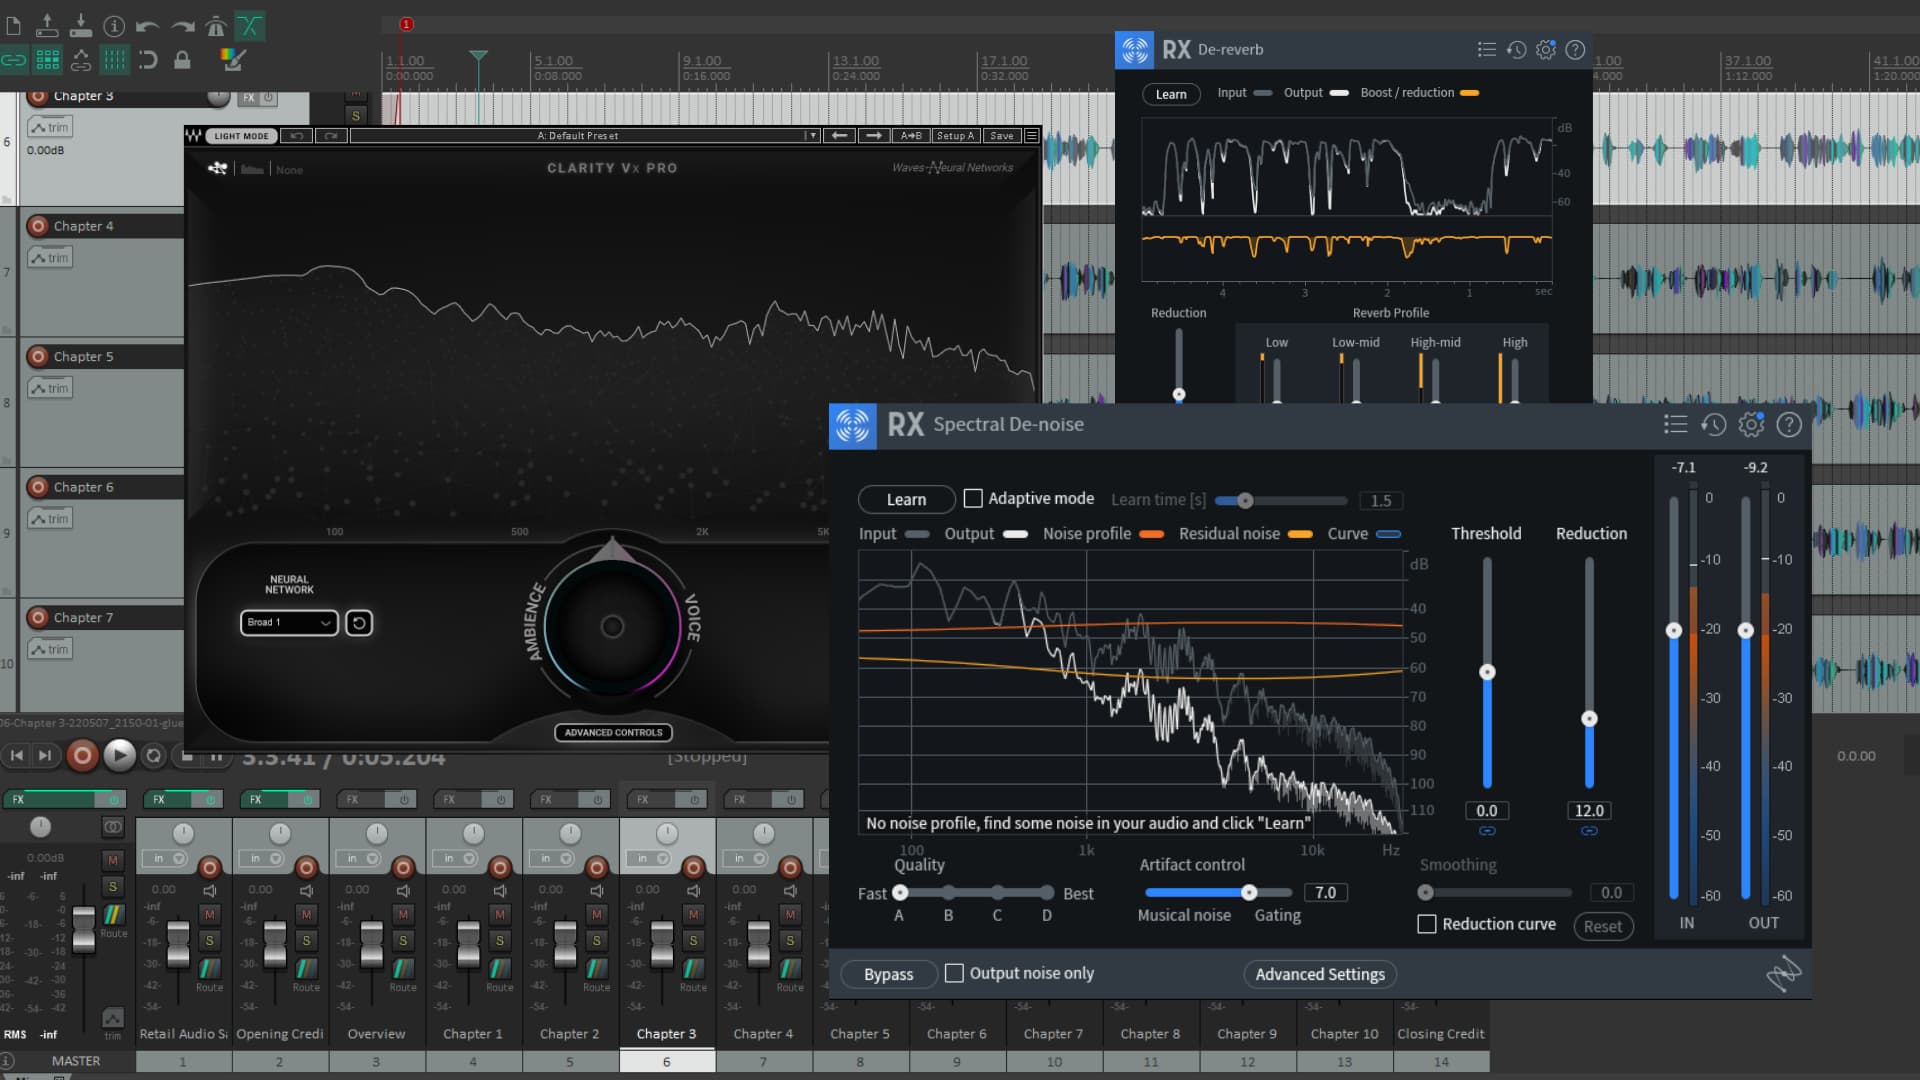This screenshot has width=1920, height=1080.
Task: Click the Threshold slider handle
Action: [1487, 672]
